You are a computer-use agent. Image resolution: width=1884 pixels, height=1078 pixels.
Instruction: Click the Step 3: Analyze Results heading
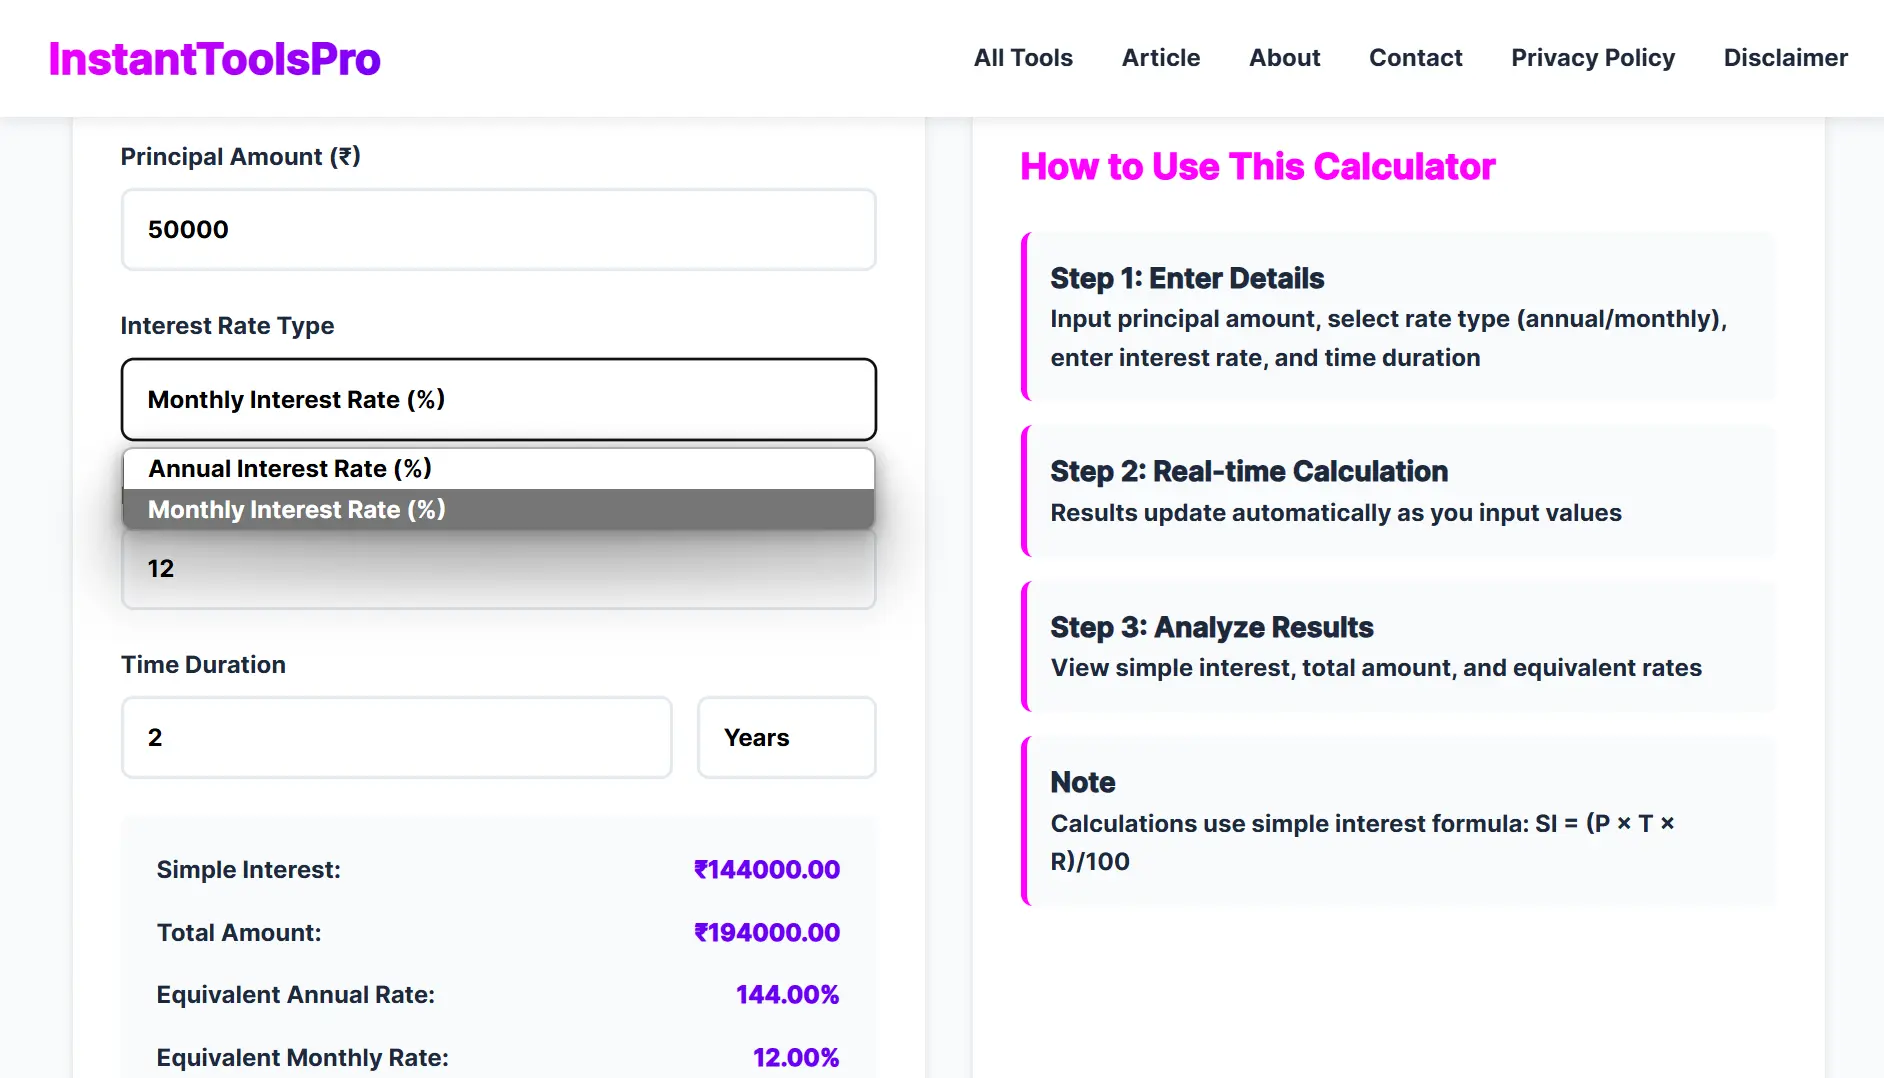[1212, 628]
